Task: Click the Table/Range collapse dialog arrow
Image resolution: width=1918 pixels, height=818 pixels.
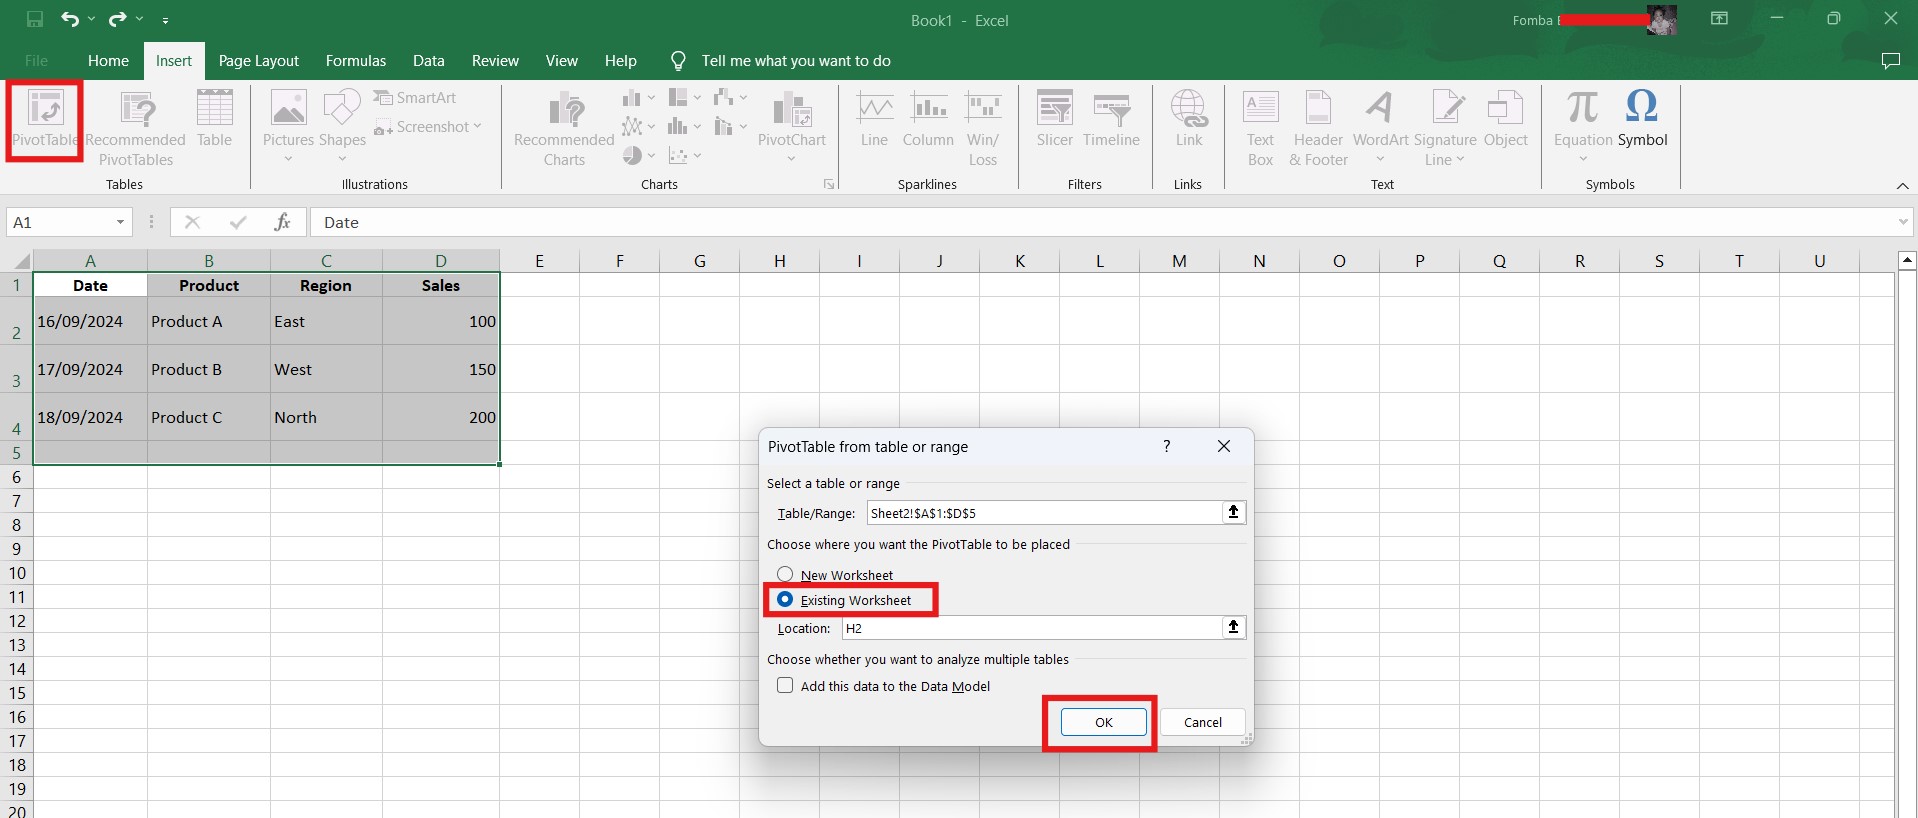Action: coord(1233,513)
